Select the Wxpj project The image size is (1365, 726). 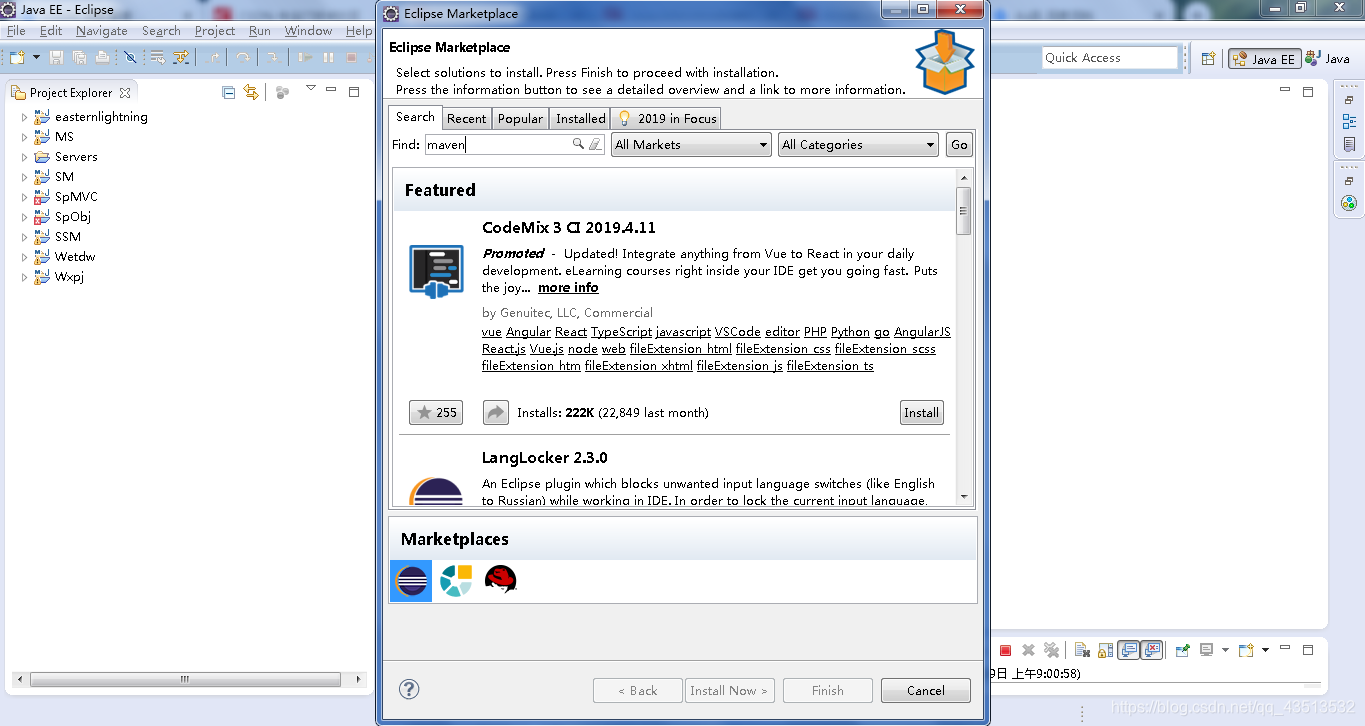coord(69,277)
